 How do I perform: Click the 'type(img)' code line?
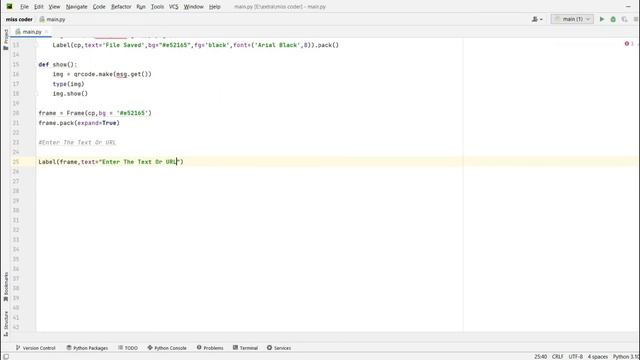(x=68, y=84)
